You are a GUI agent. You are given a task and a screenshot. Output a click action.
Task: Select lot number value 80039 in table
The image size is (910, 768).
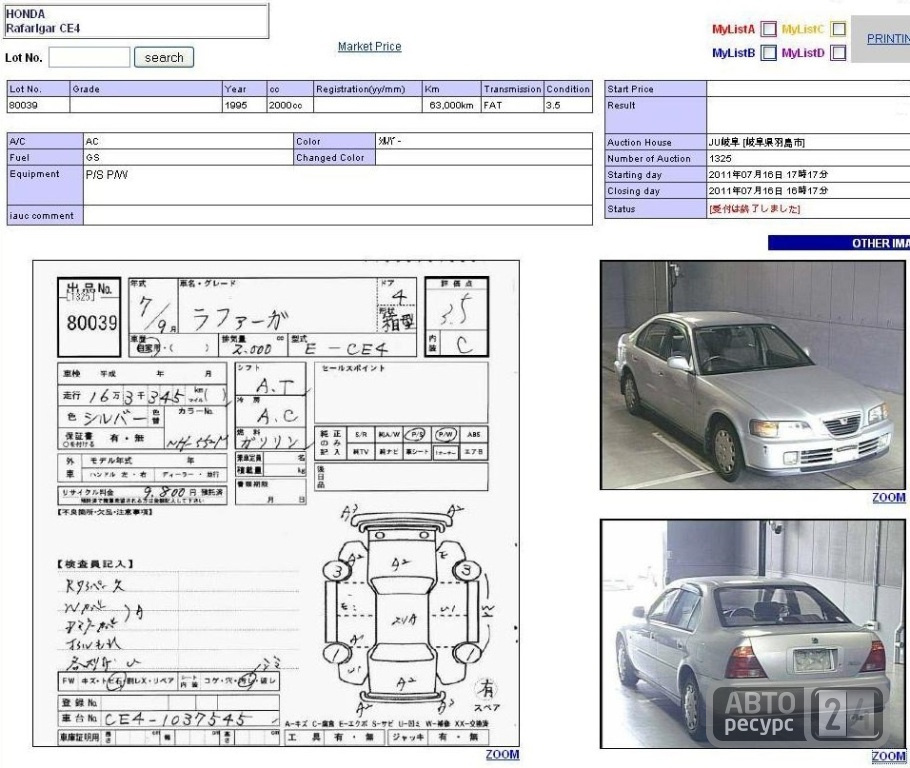coord(23,105)
